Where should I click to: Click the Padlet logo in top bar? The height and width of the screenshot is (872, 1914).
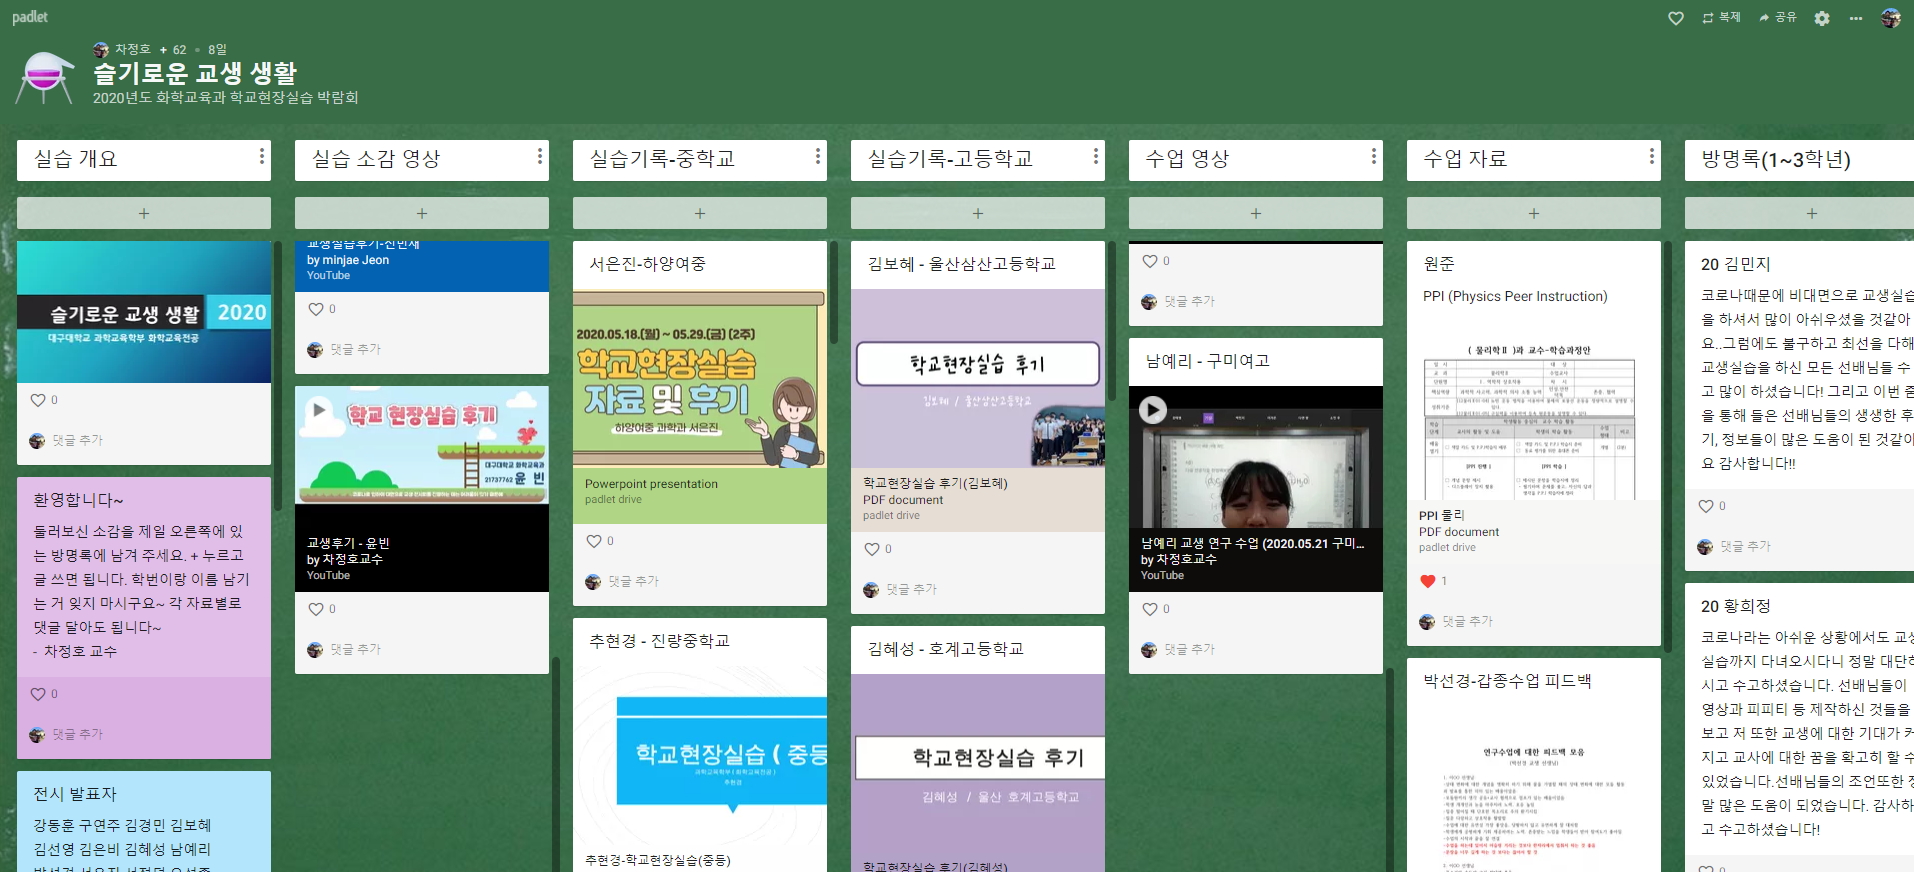click(30, 17)
